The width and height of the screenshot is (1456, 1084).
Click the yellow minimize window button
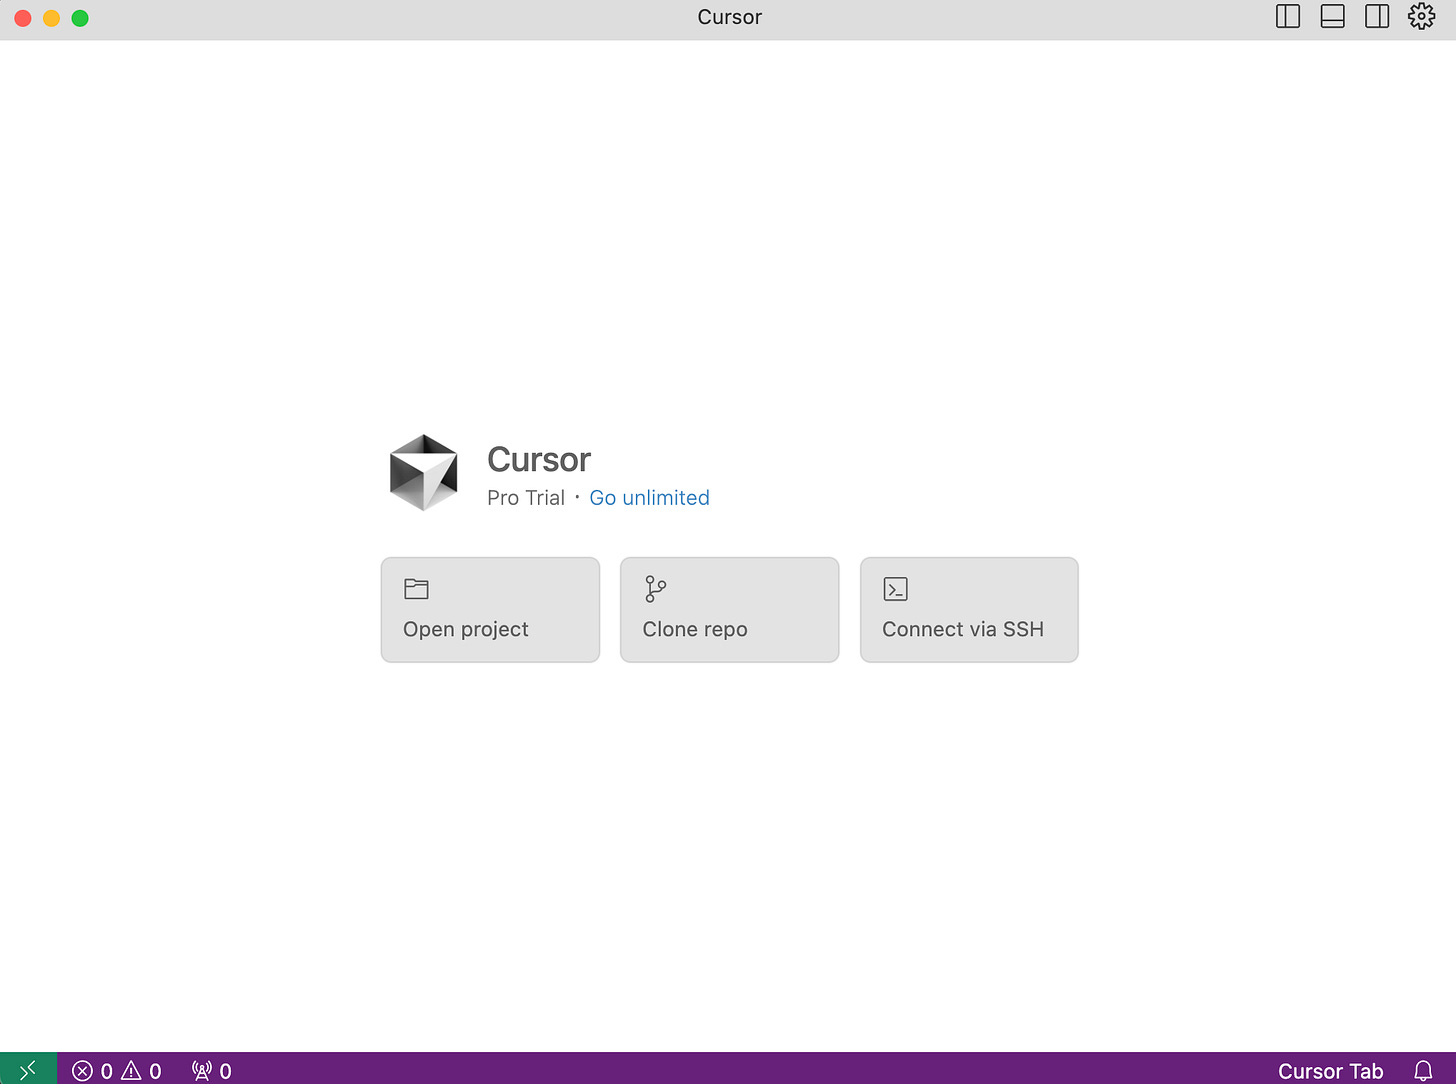pos(51,18)
